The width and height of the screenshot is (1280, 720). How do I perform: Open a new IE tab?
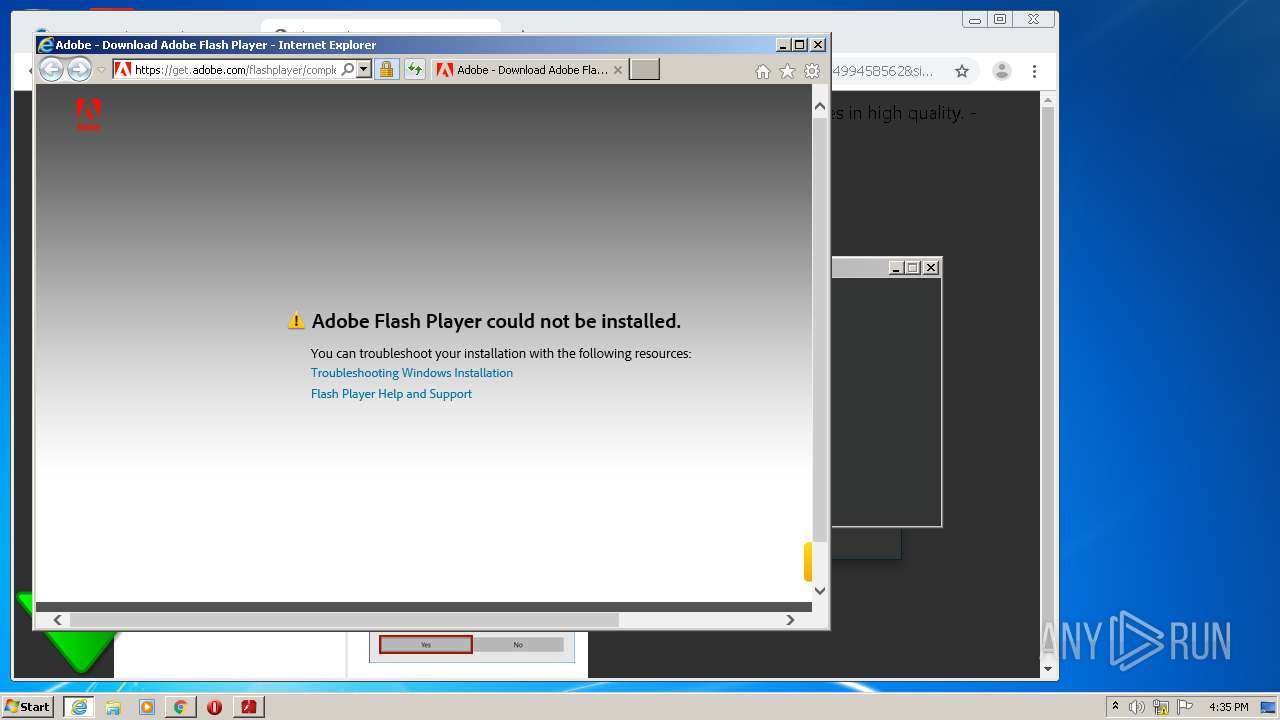pyautogui.click(x=644, y=70)
